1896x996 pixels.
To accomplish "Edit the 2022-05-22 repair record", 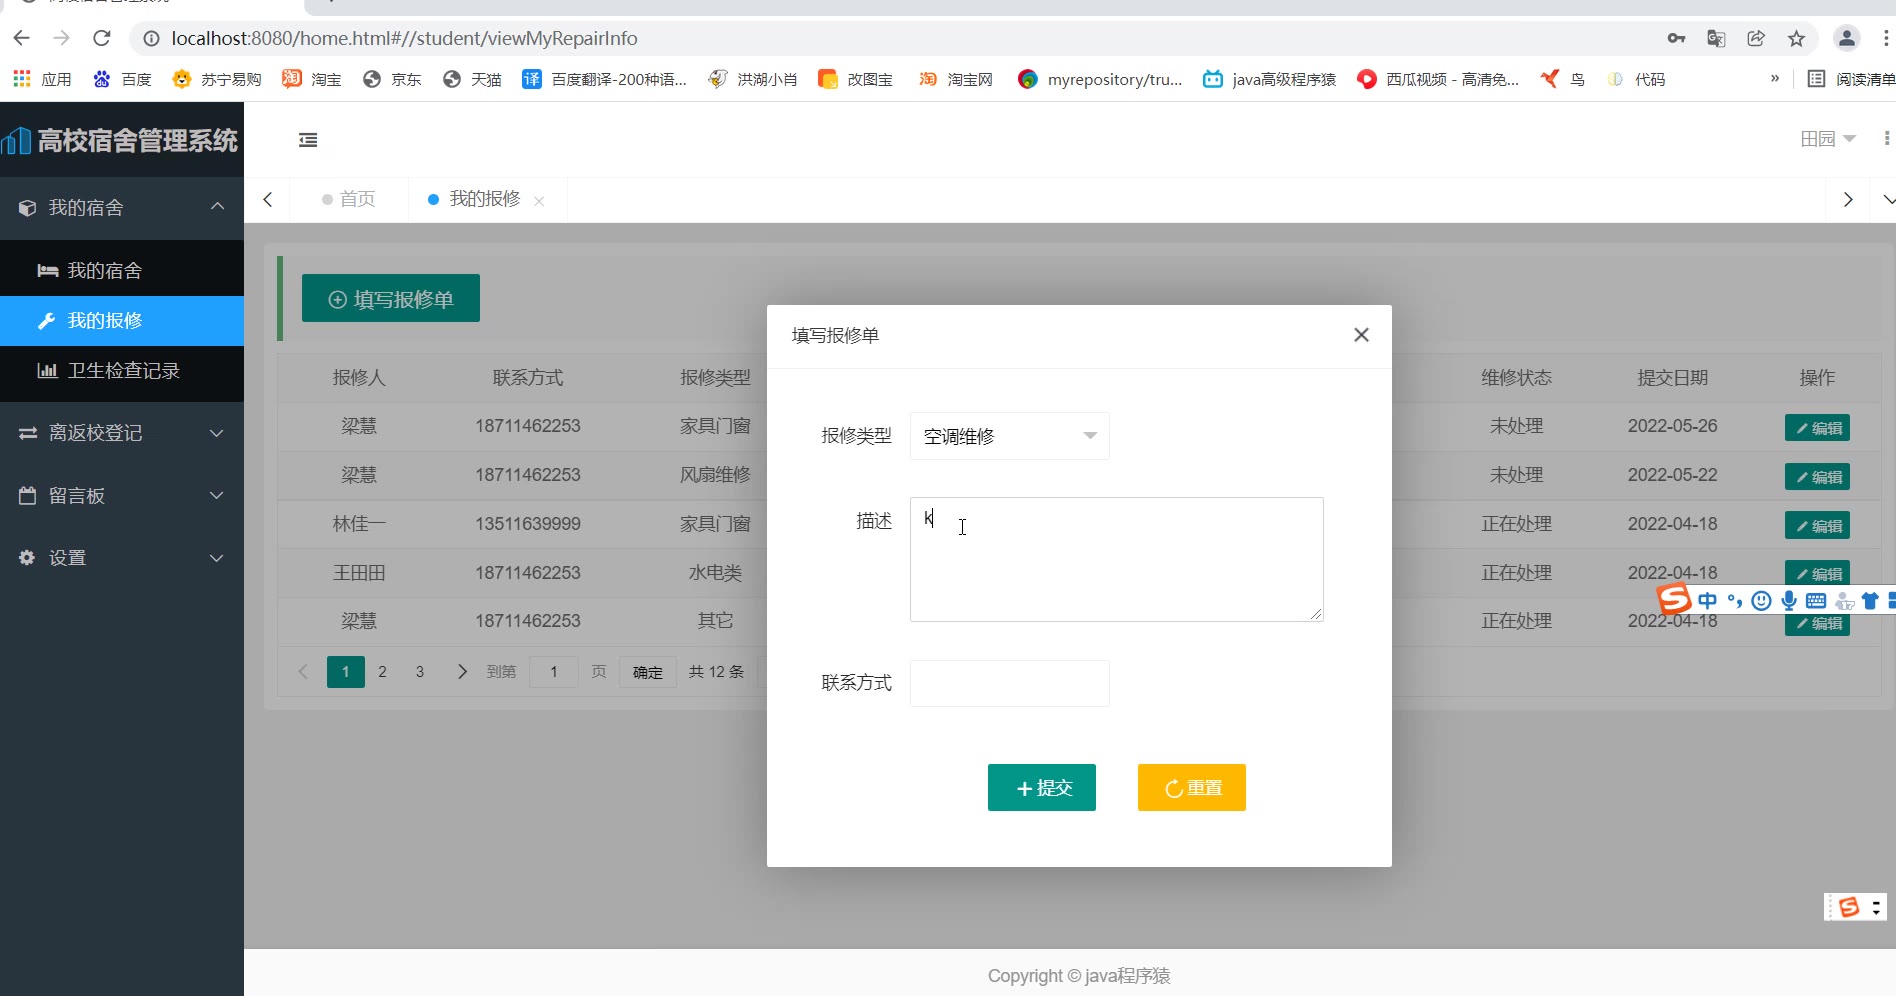I will 1817,477.
